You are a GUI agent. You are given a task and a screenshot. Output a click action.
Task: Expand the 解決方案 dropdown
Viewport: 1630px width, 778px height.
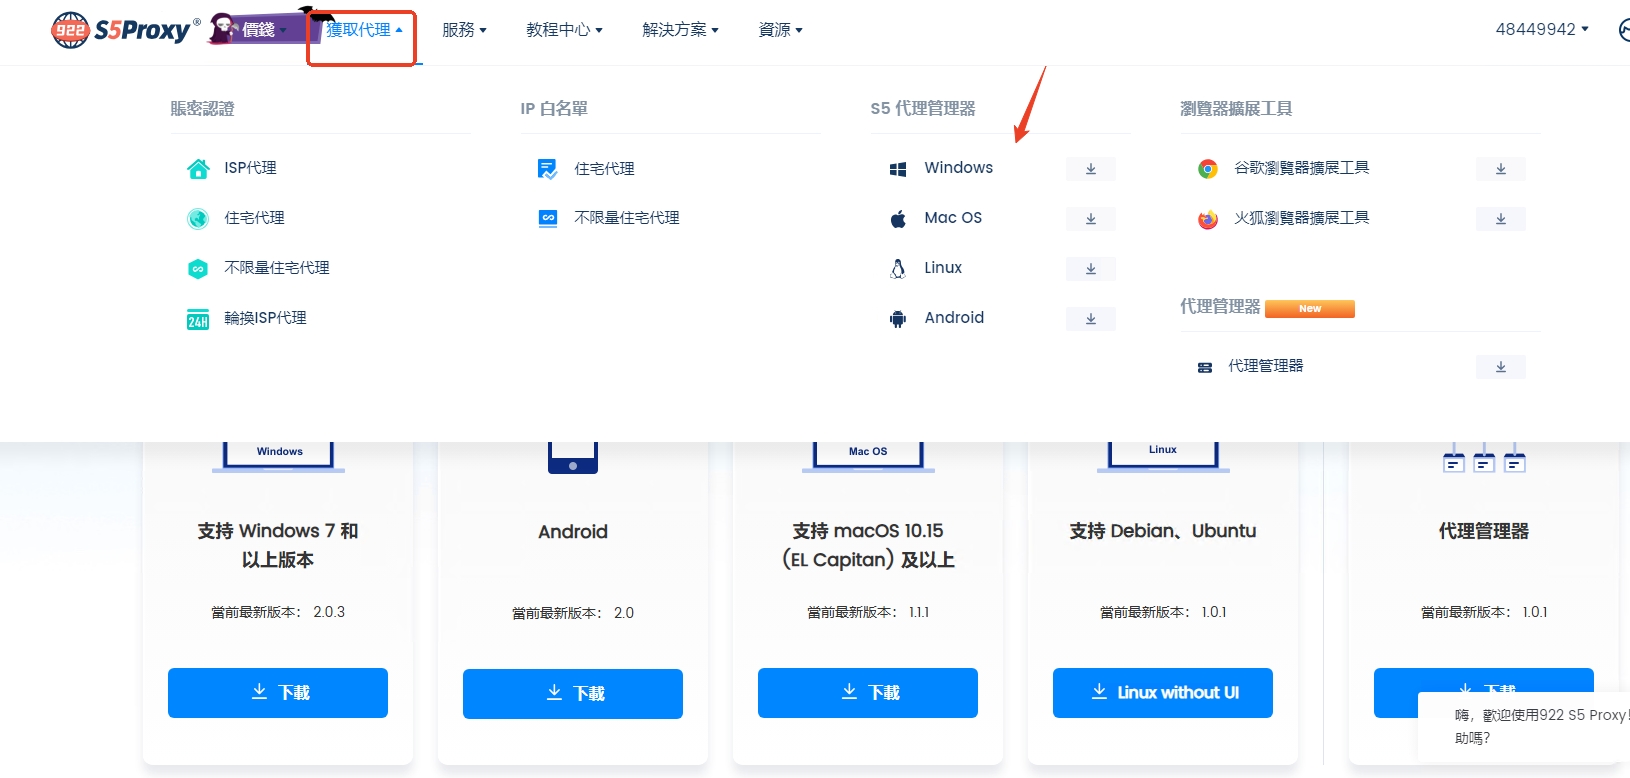[x=680, y=30]
